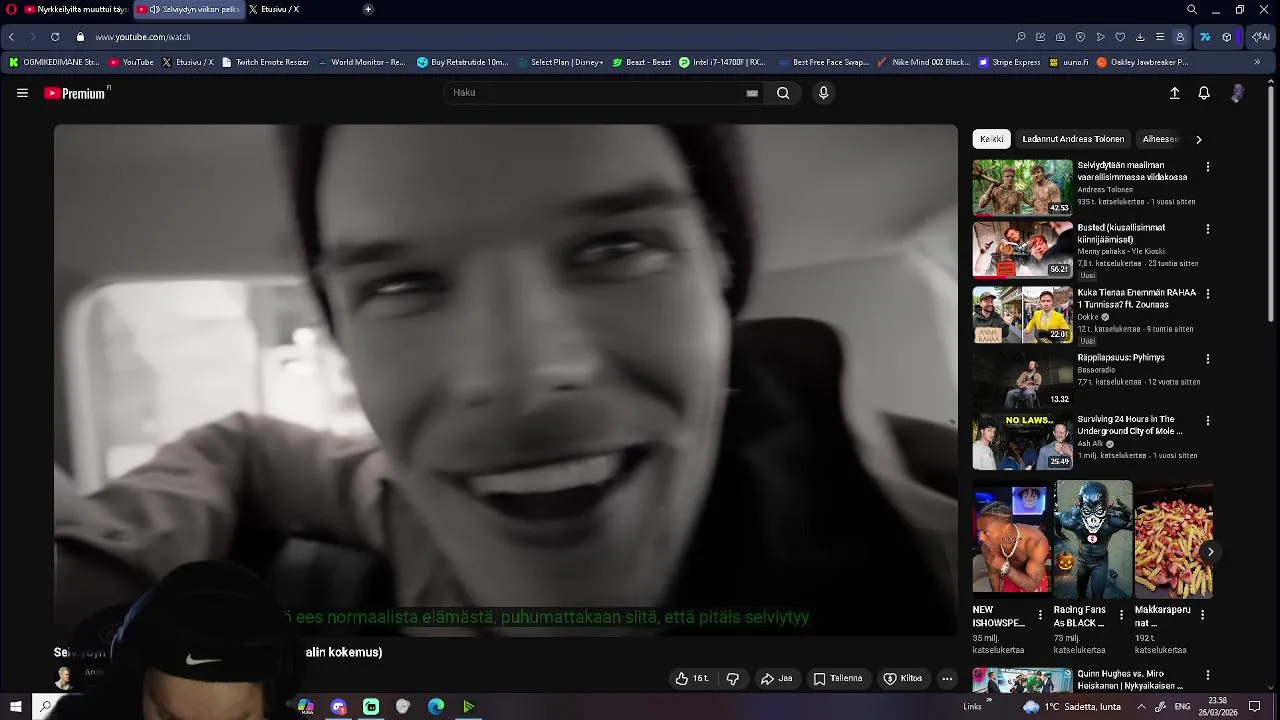Open options for Selviydytään maailman video

pyautogui.click(x=1207, y=167)
